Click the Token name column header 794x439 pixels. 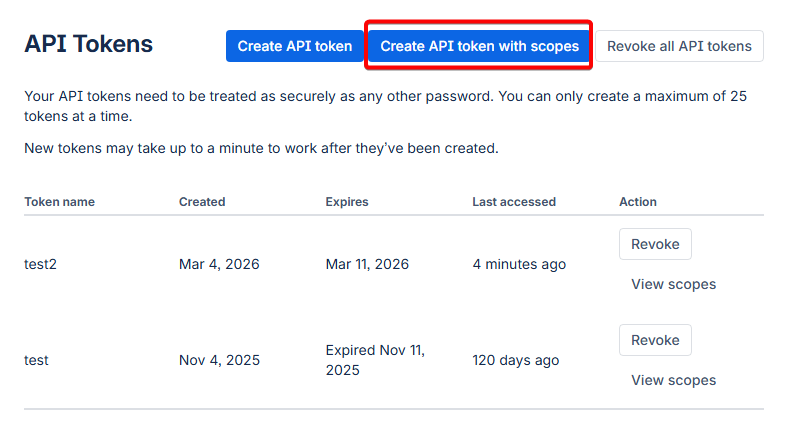tap(59, 202)
